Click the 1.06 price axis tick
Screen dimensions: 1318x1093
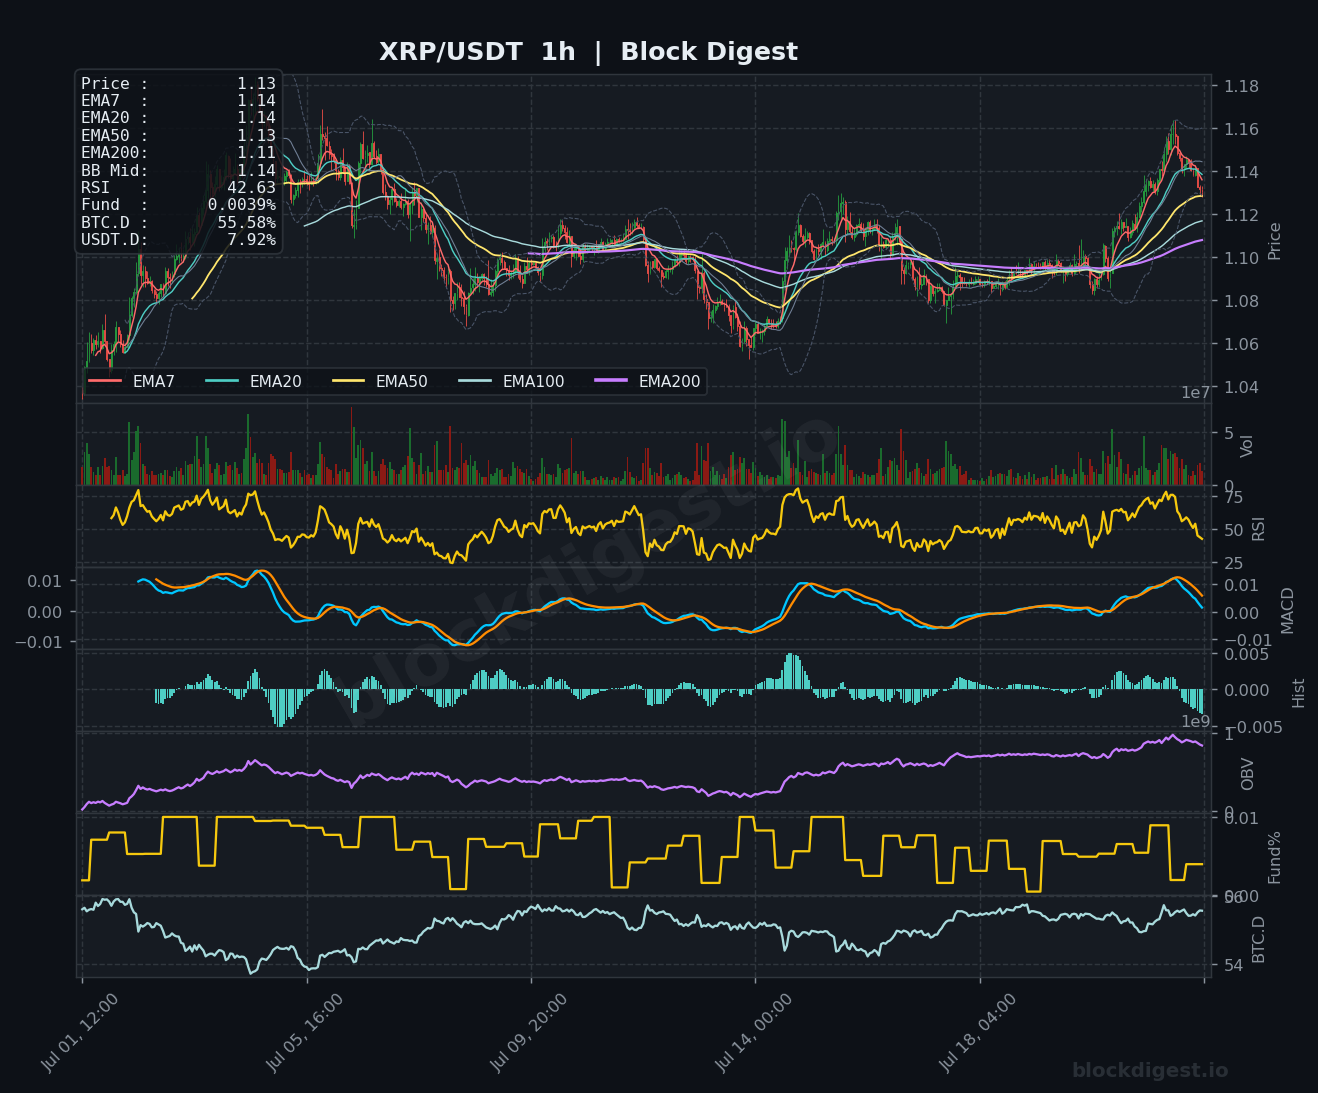pos(1242,345)
